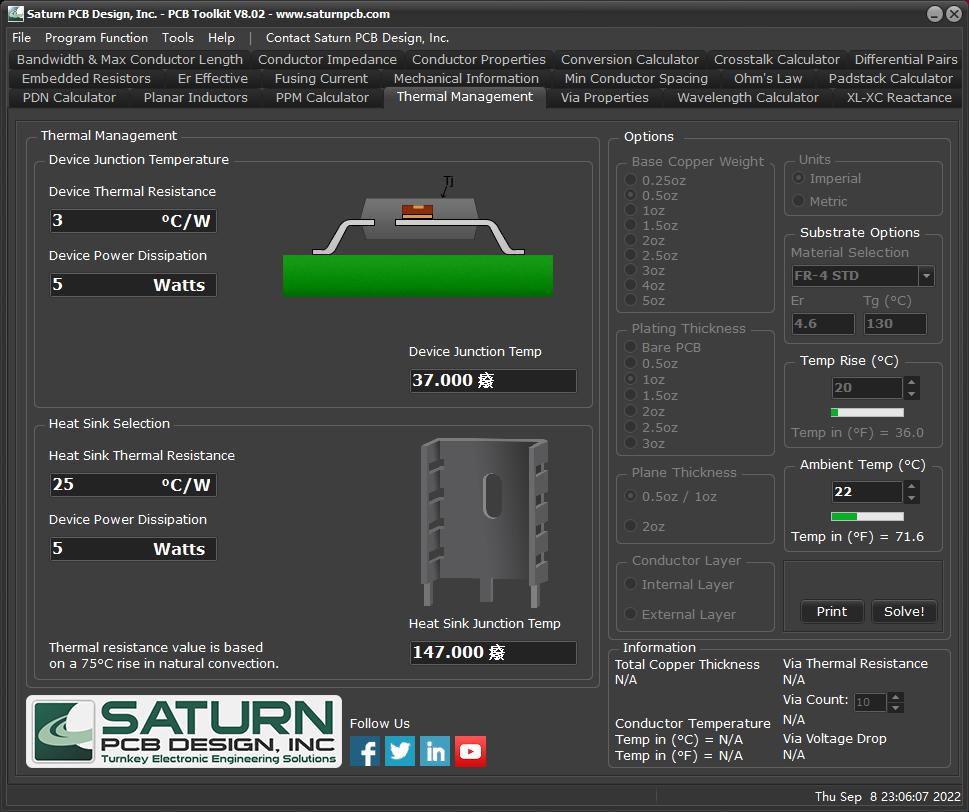Screen dimensions: 969x812
Task: Open Saturn's Twitter page icon
Action: pyautogui.click(x=400, y=751)
